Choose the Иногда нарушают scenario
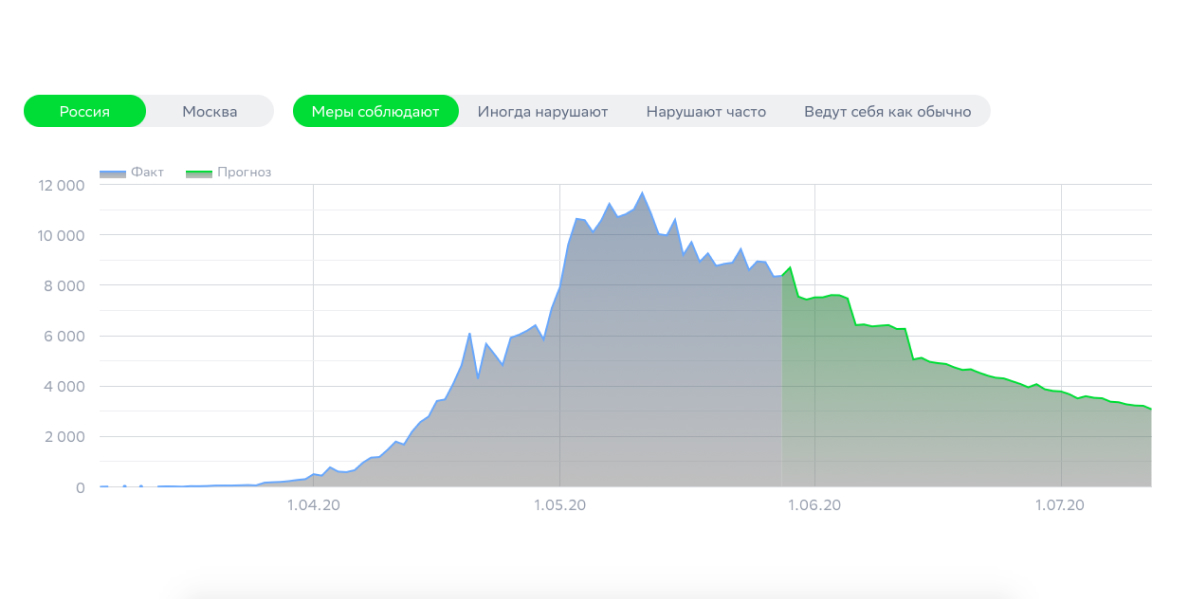 [542, 111]
